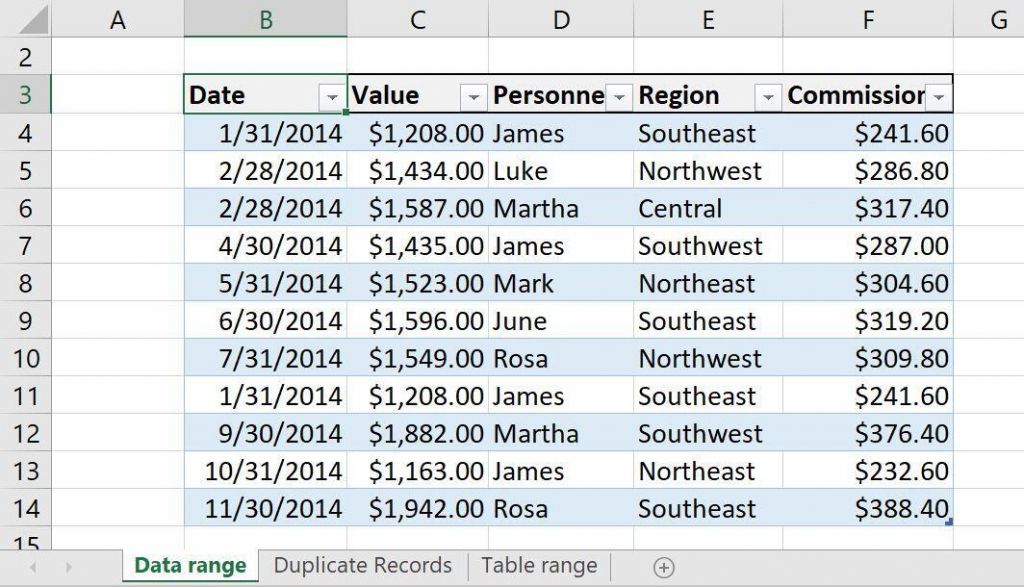1024x587 pixels.
Task: Select the Data range sheet tab
Action: click(x=189, y=566)
